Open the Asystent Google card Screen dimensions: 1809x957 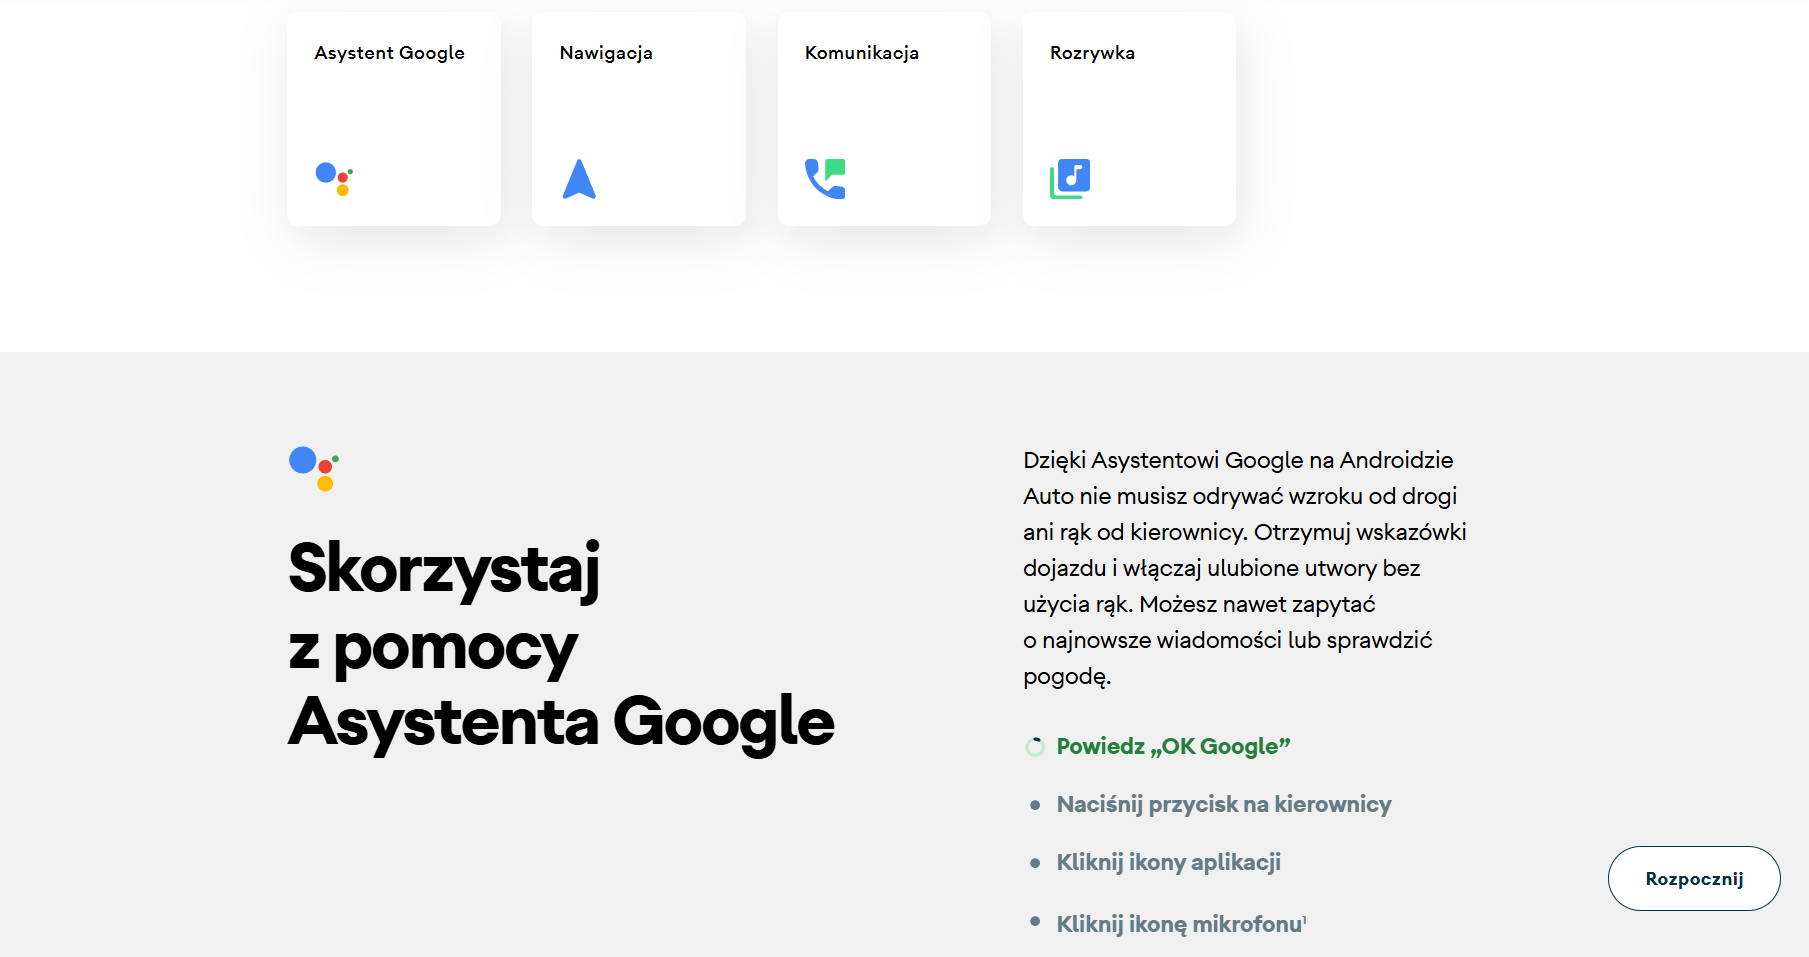pyautogui.click(x=394, y=119)
